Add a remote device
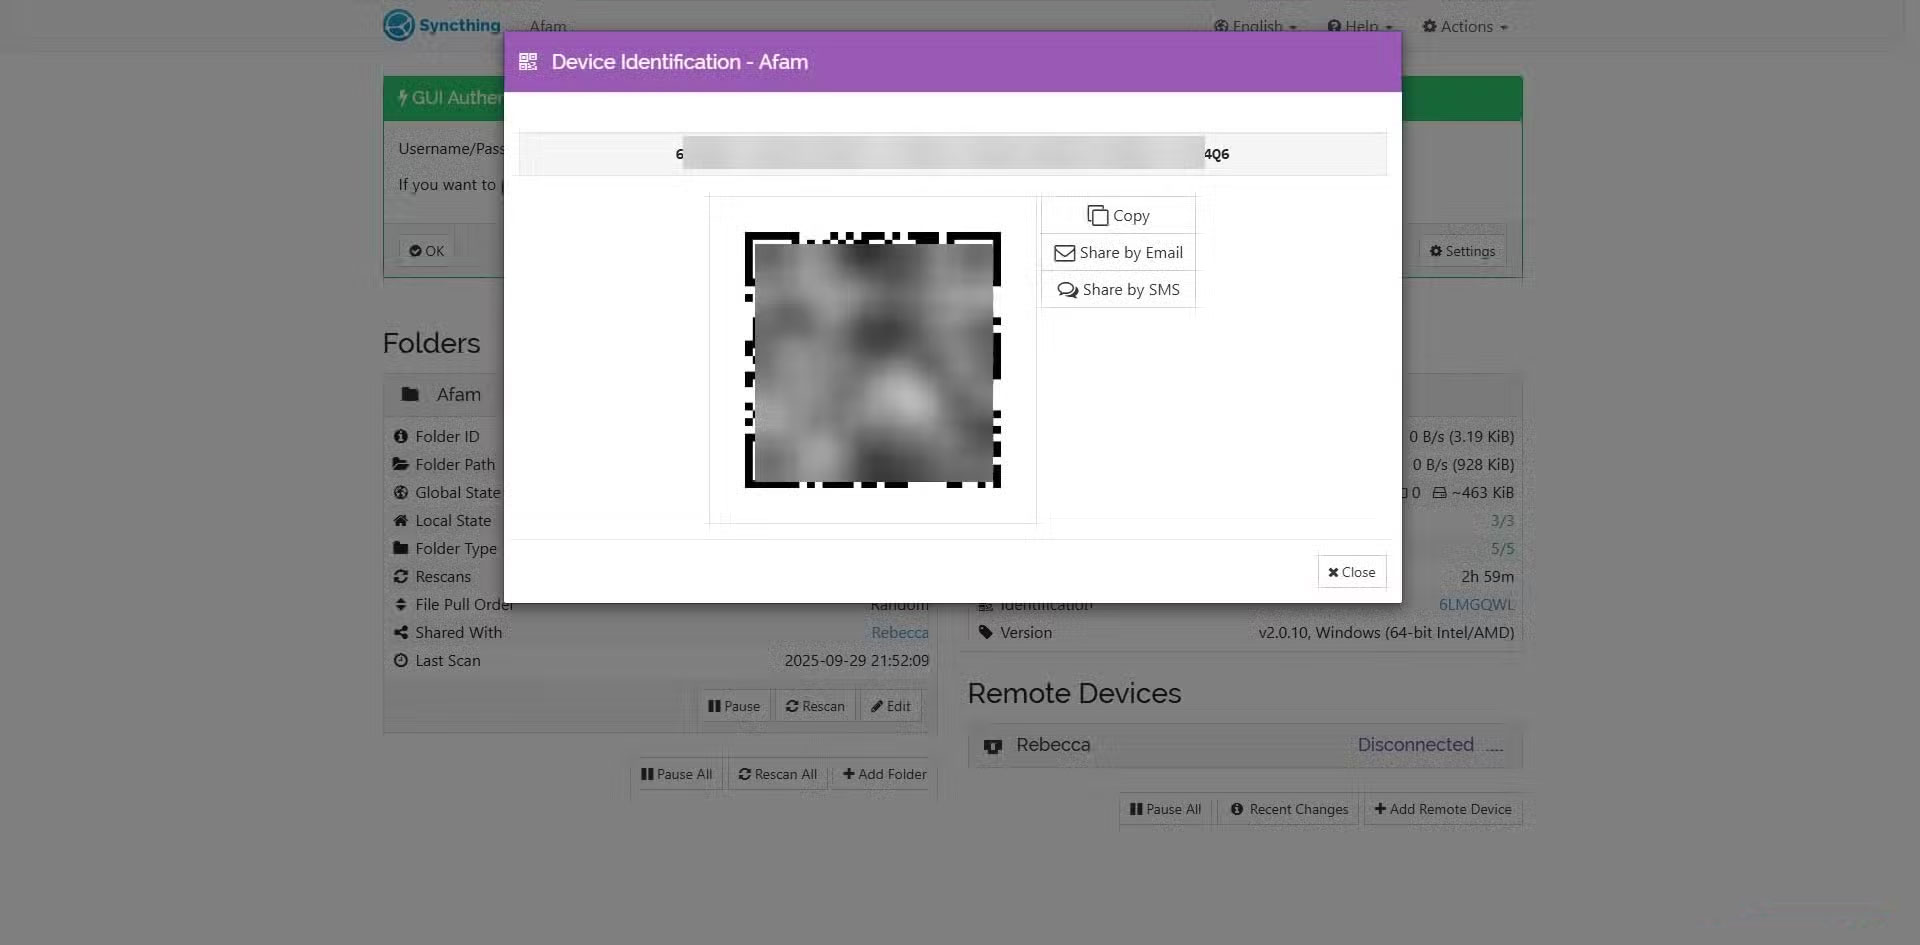This screenshot has width=1920, height=945. coord(1443,809)
